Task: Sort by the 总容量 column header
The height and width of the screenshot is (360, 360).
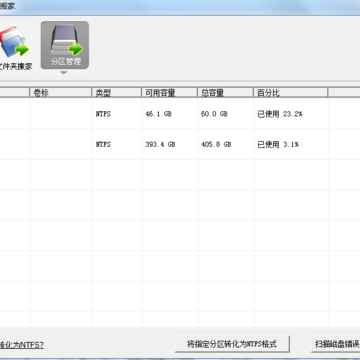Action: (x=225, y=93)
